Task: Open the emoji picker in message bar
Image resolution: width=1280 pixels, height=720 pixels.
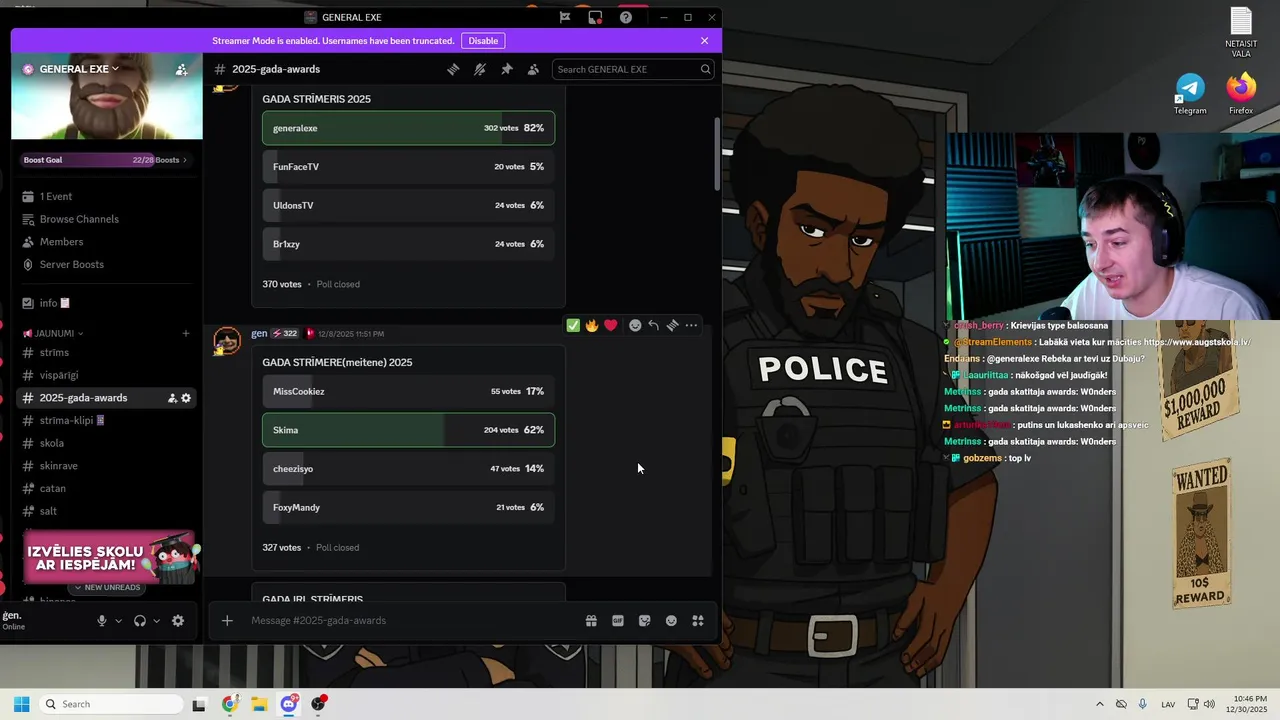Action: [671, 620]
